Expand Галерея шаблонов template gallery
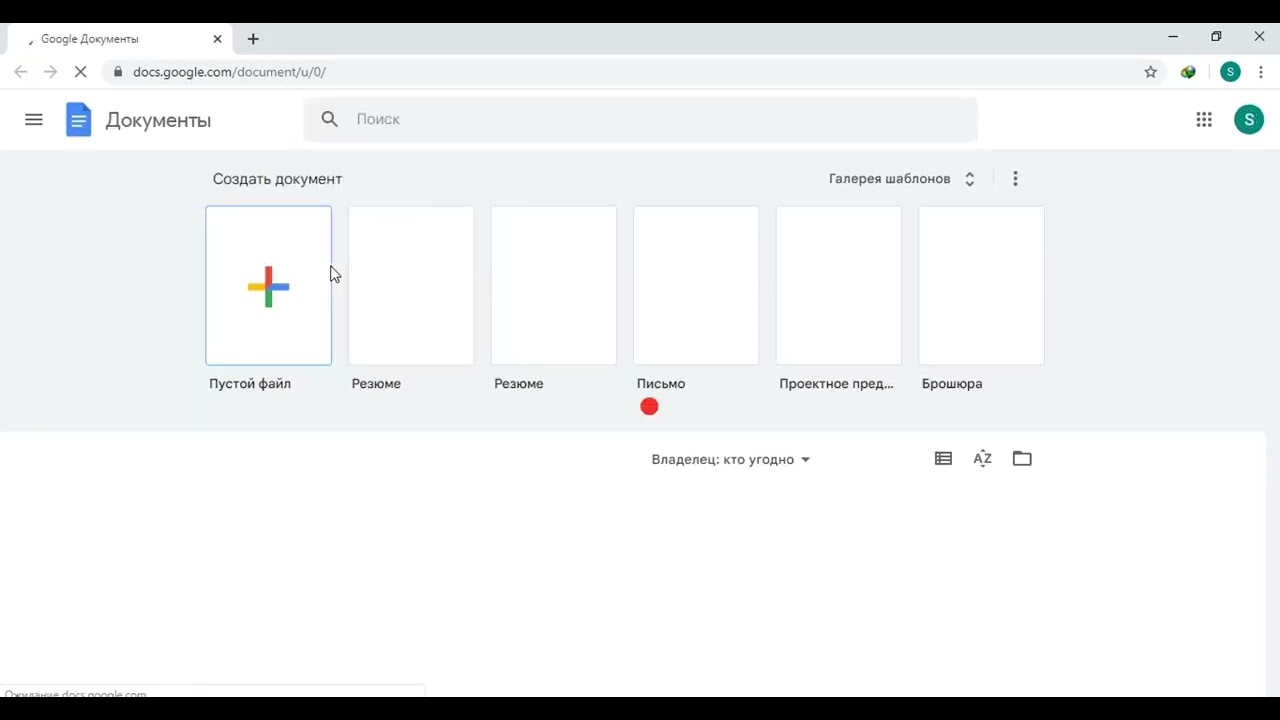 (902, 179)
